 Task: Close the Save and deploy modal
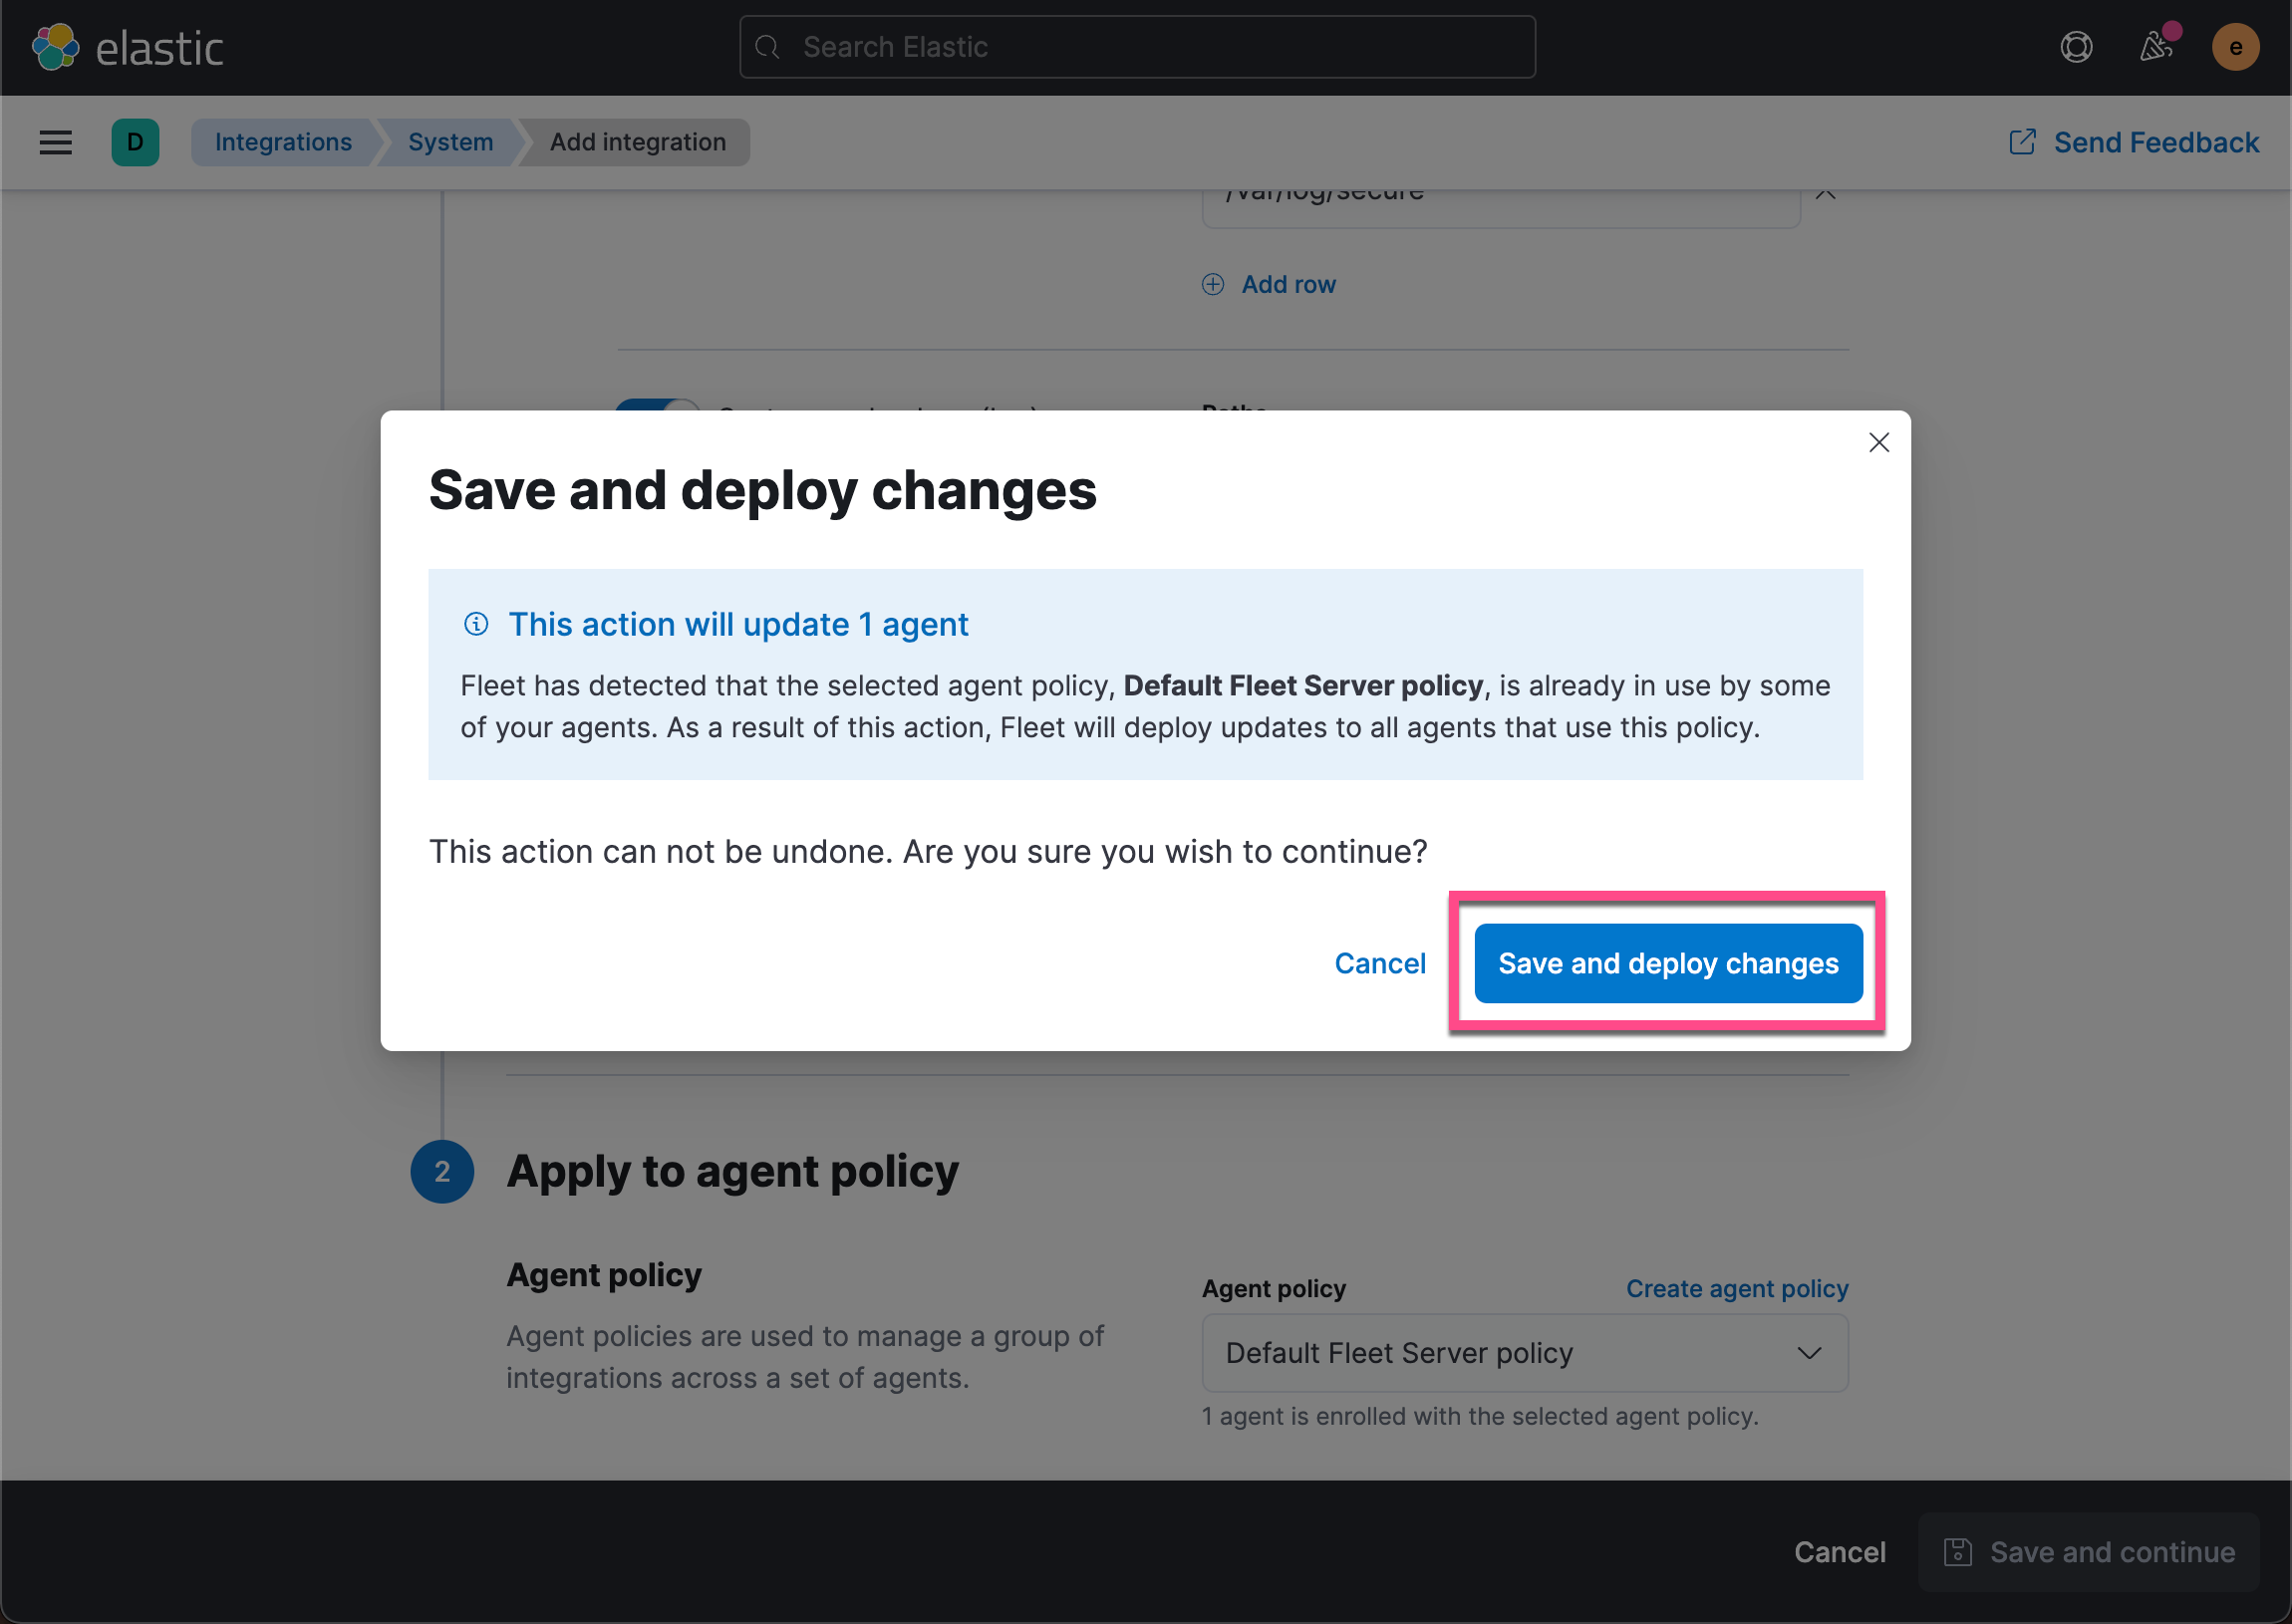point(1878,443)
